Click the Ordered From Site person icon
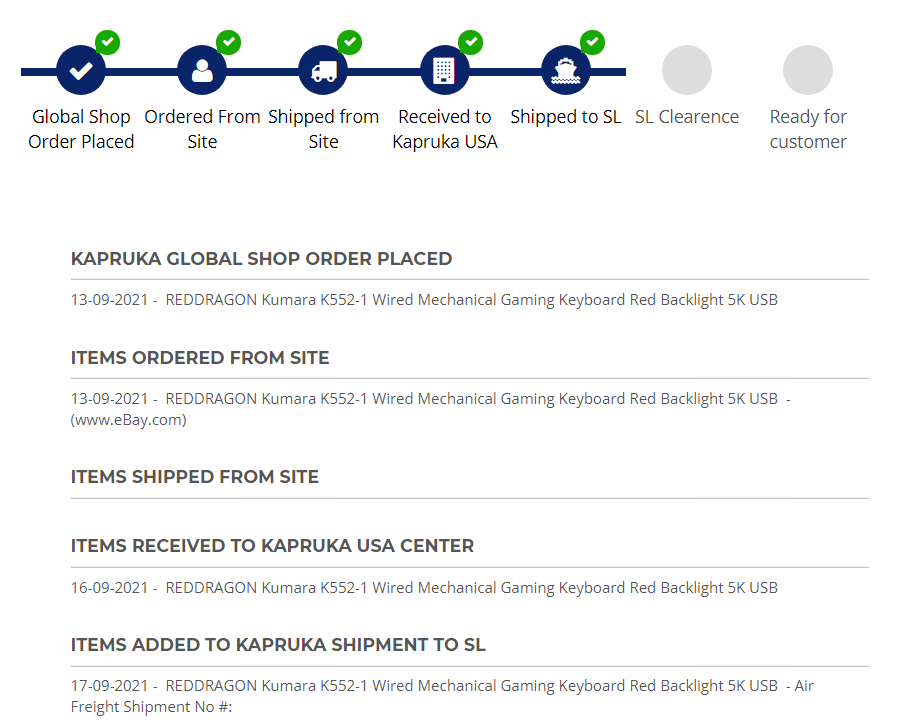 pos(202,70)
